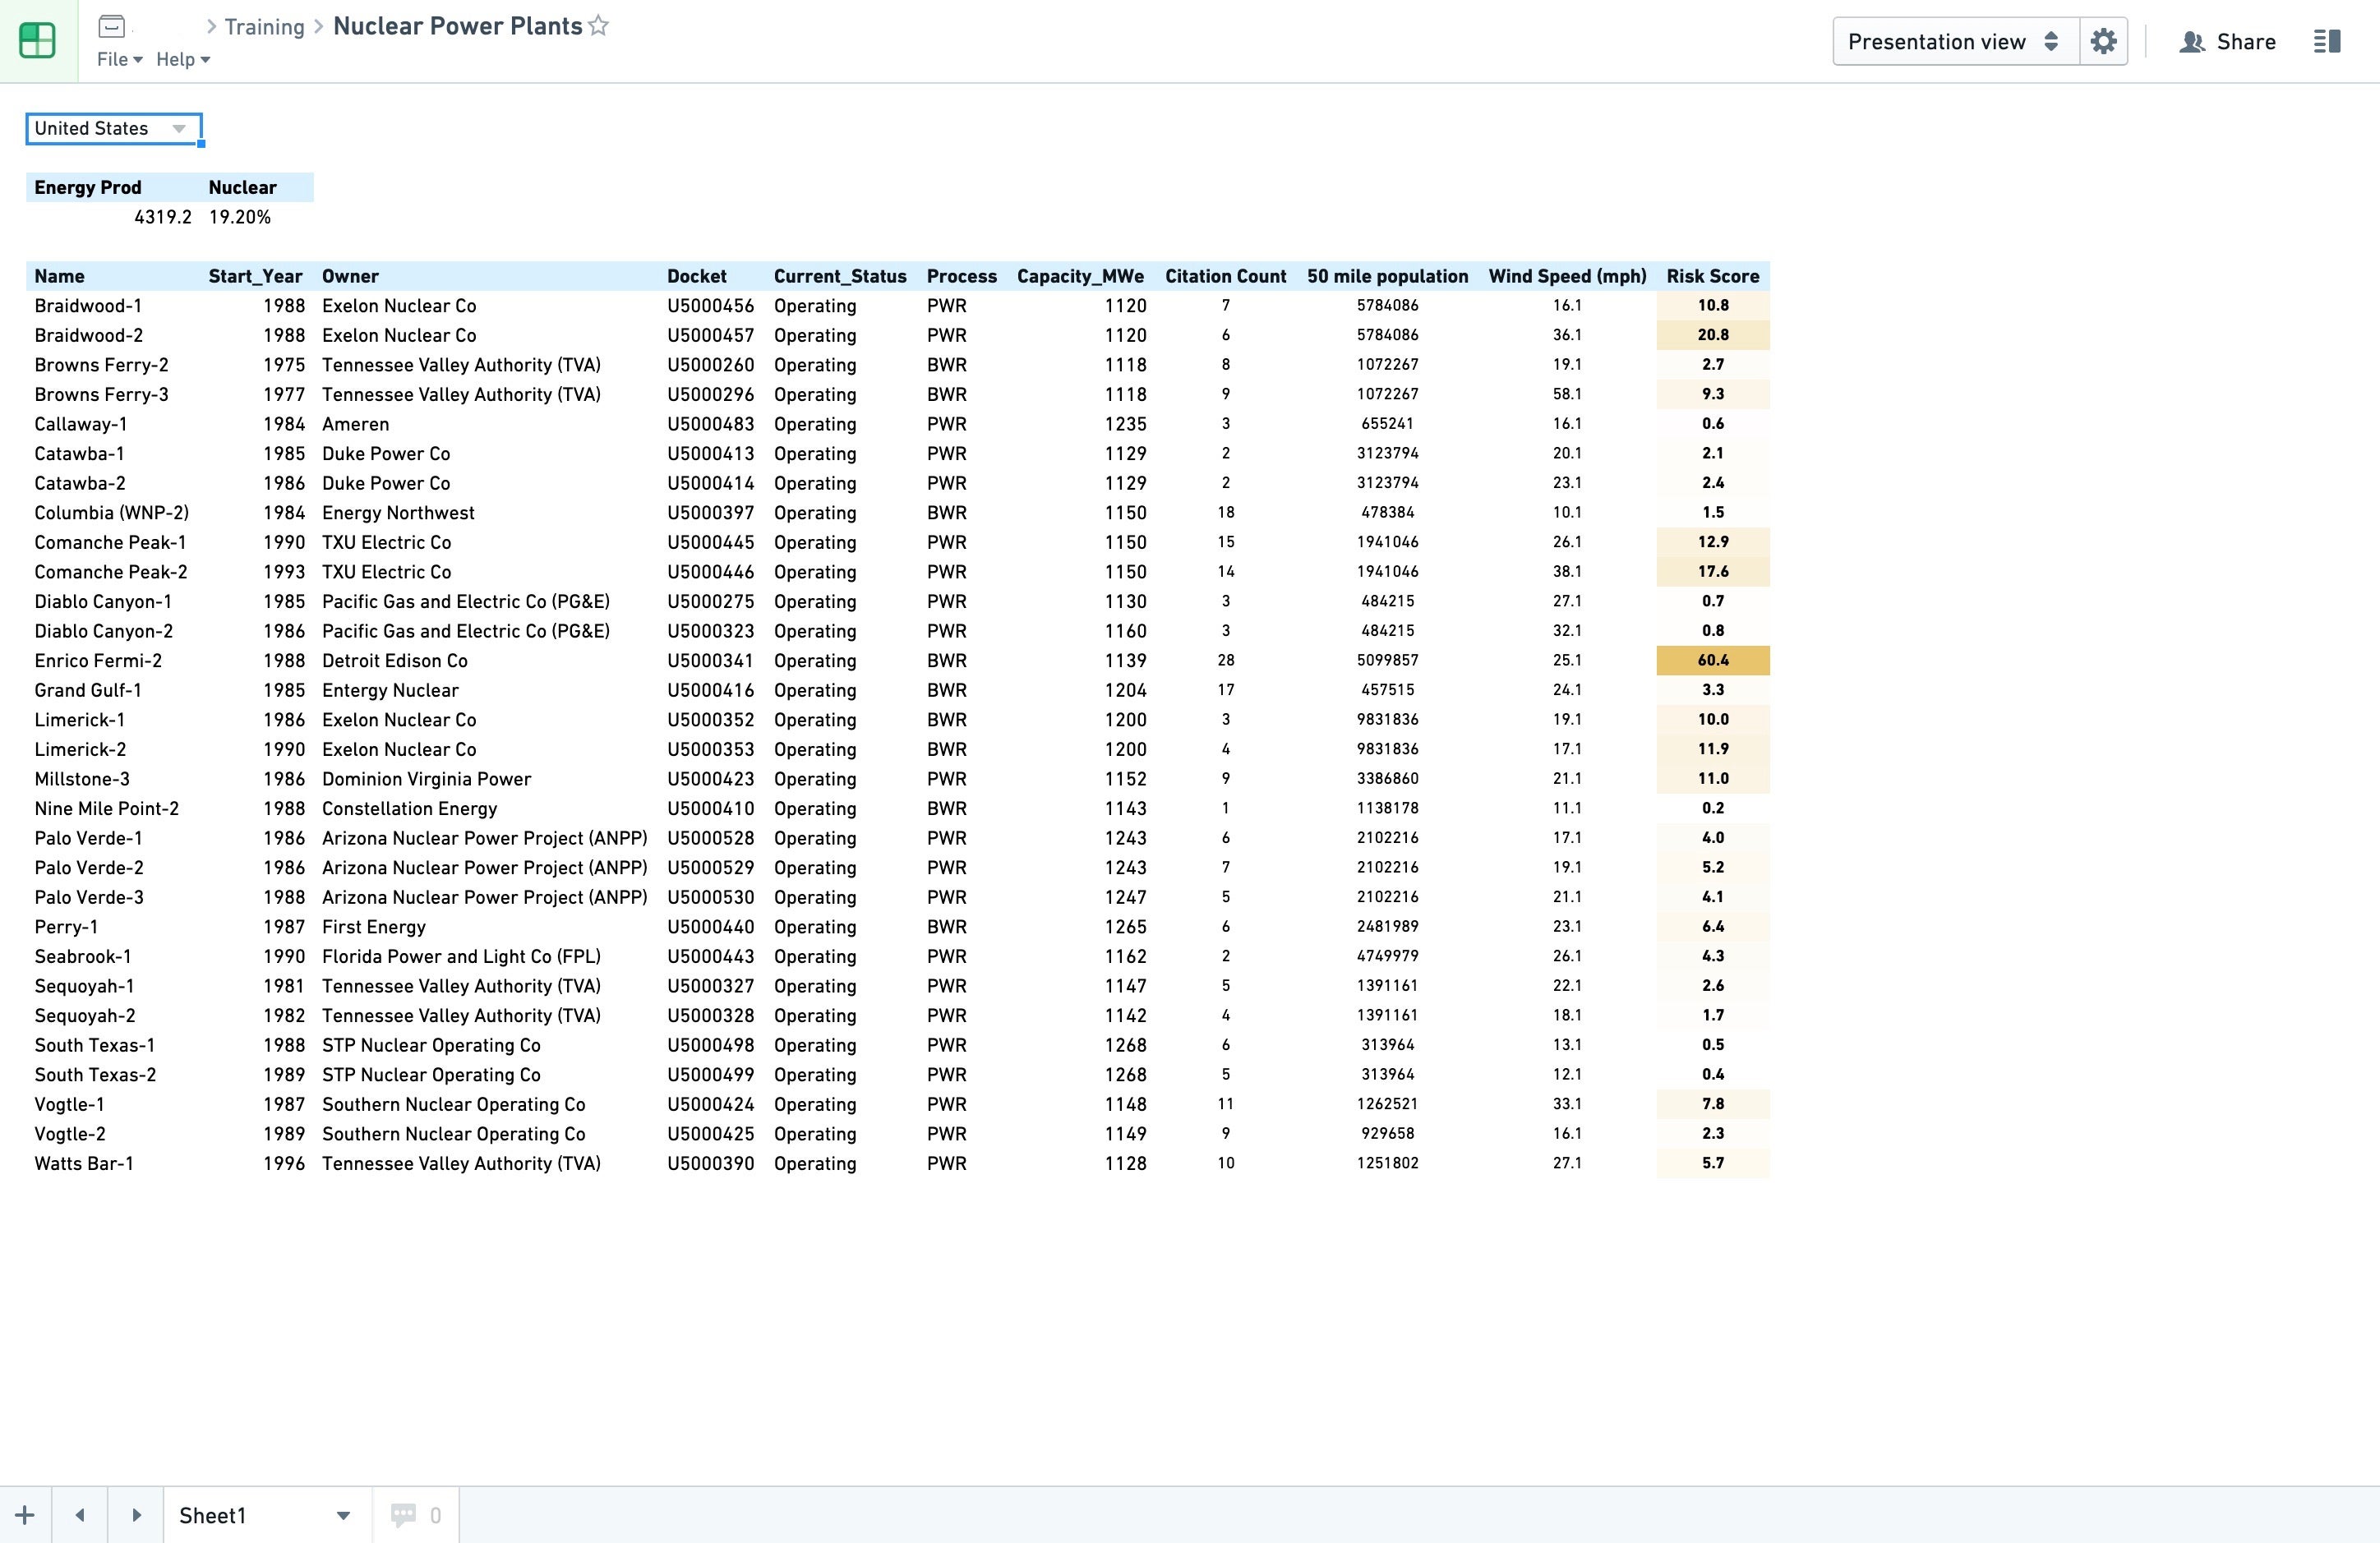This screenshot has height=1543, width=2380.
Task: Click the Start_Year column header
Action: [255, 276]
